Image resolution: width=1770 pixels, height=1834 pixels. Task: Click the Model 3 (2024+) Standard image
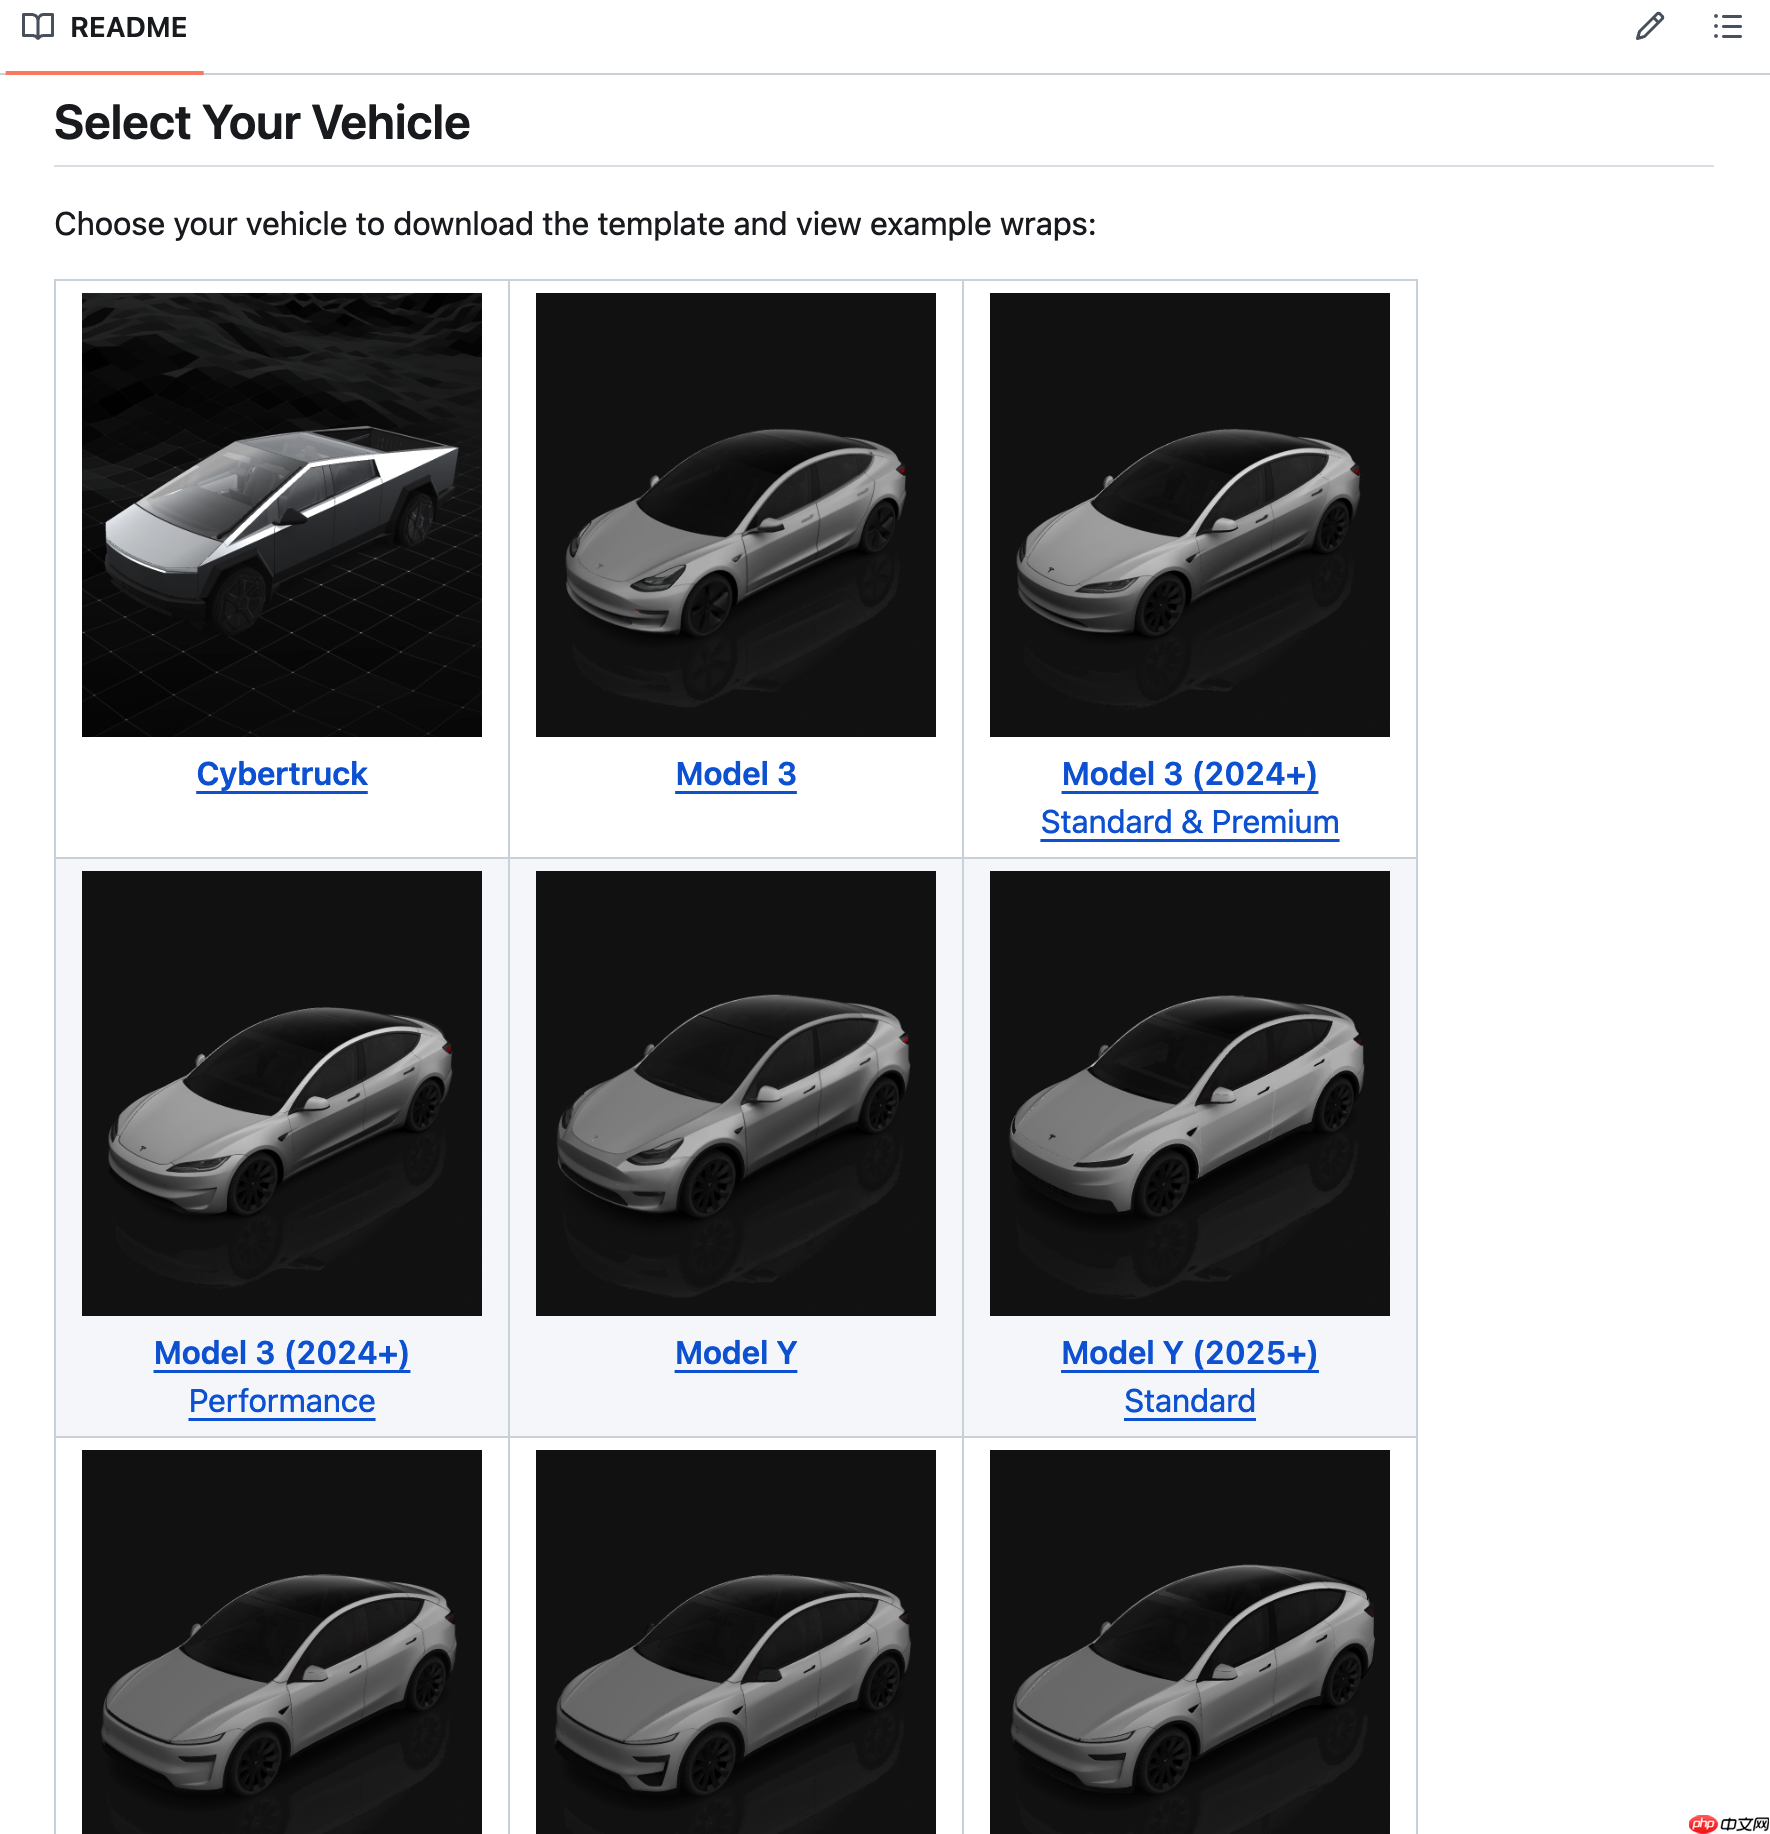[x=1189, y=515]
